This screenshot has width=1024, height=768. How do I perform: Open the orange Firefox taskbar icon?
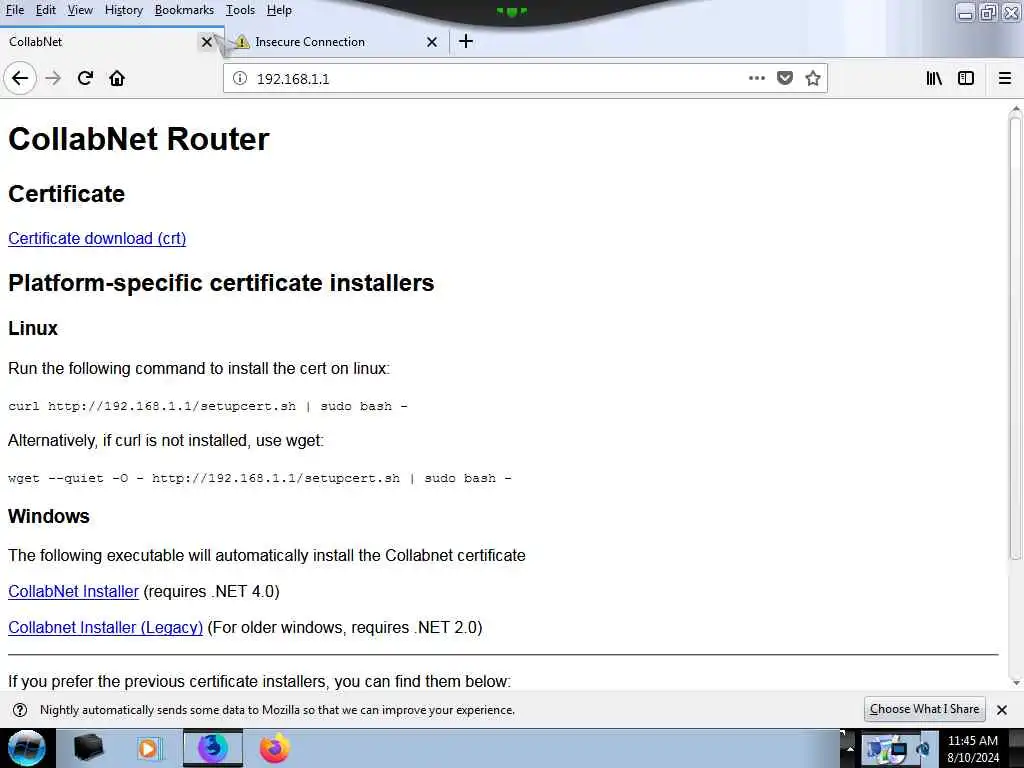pos(275,748)
